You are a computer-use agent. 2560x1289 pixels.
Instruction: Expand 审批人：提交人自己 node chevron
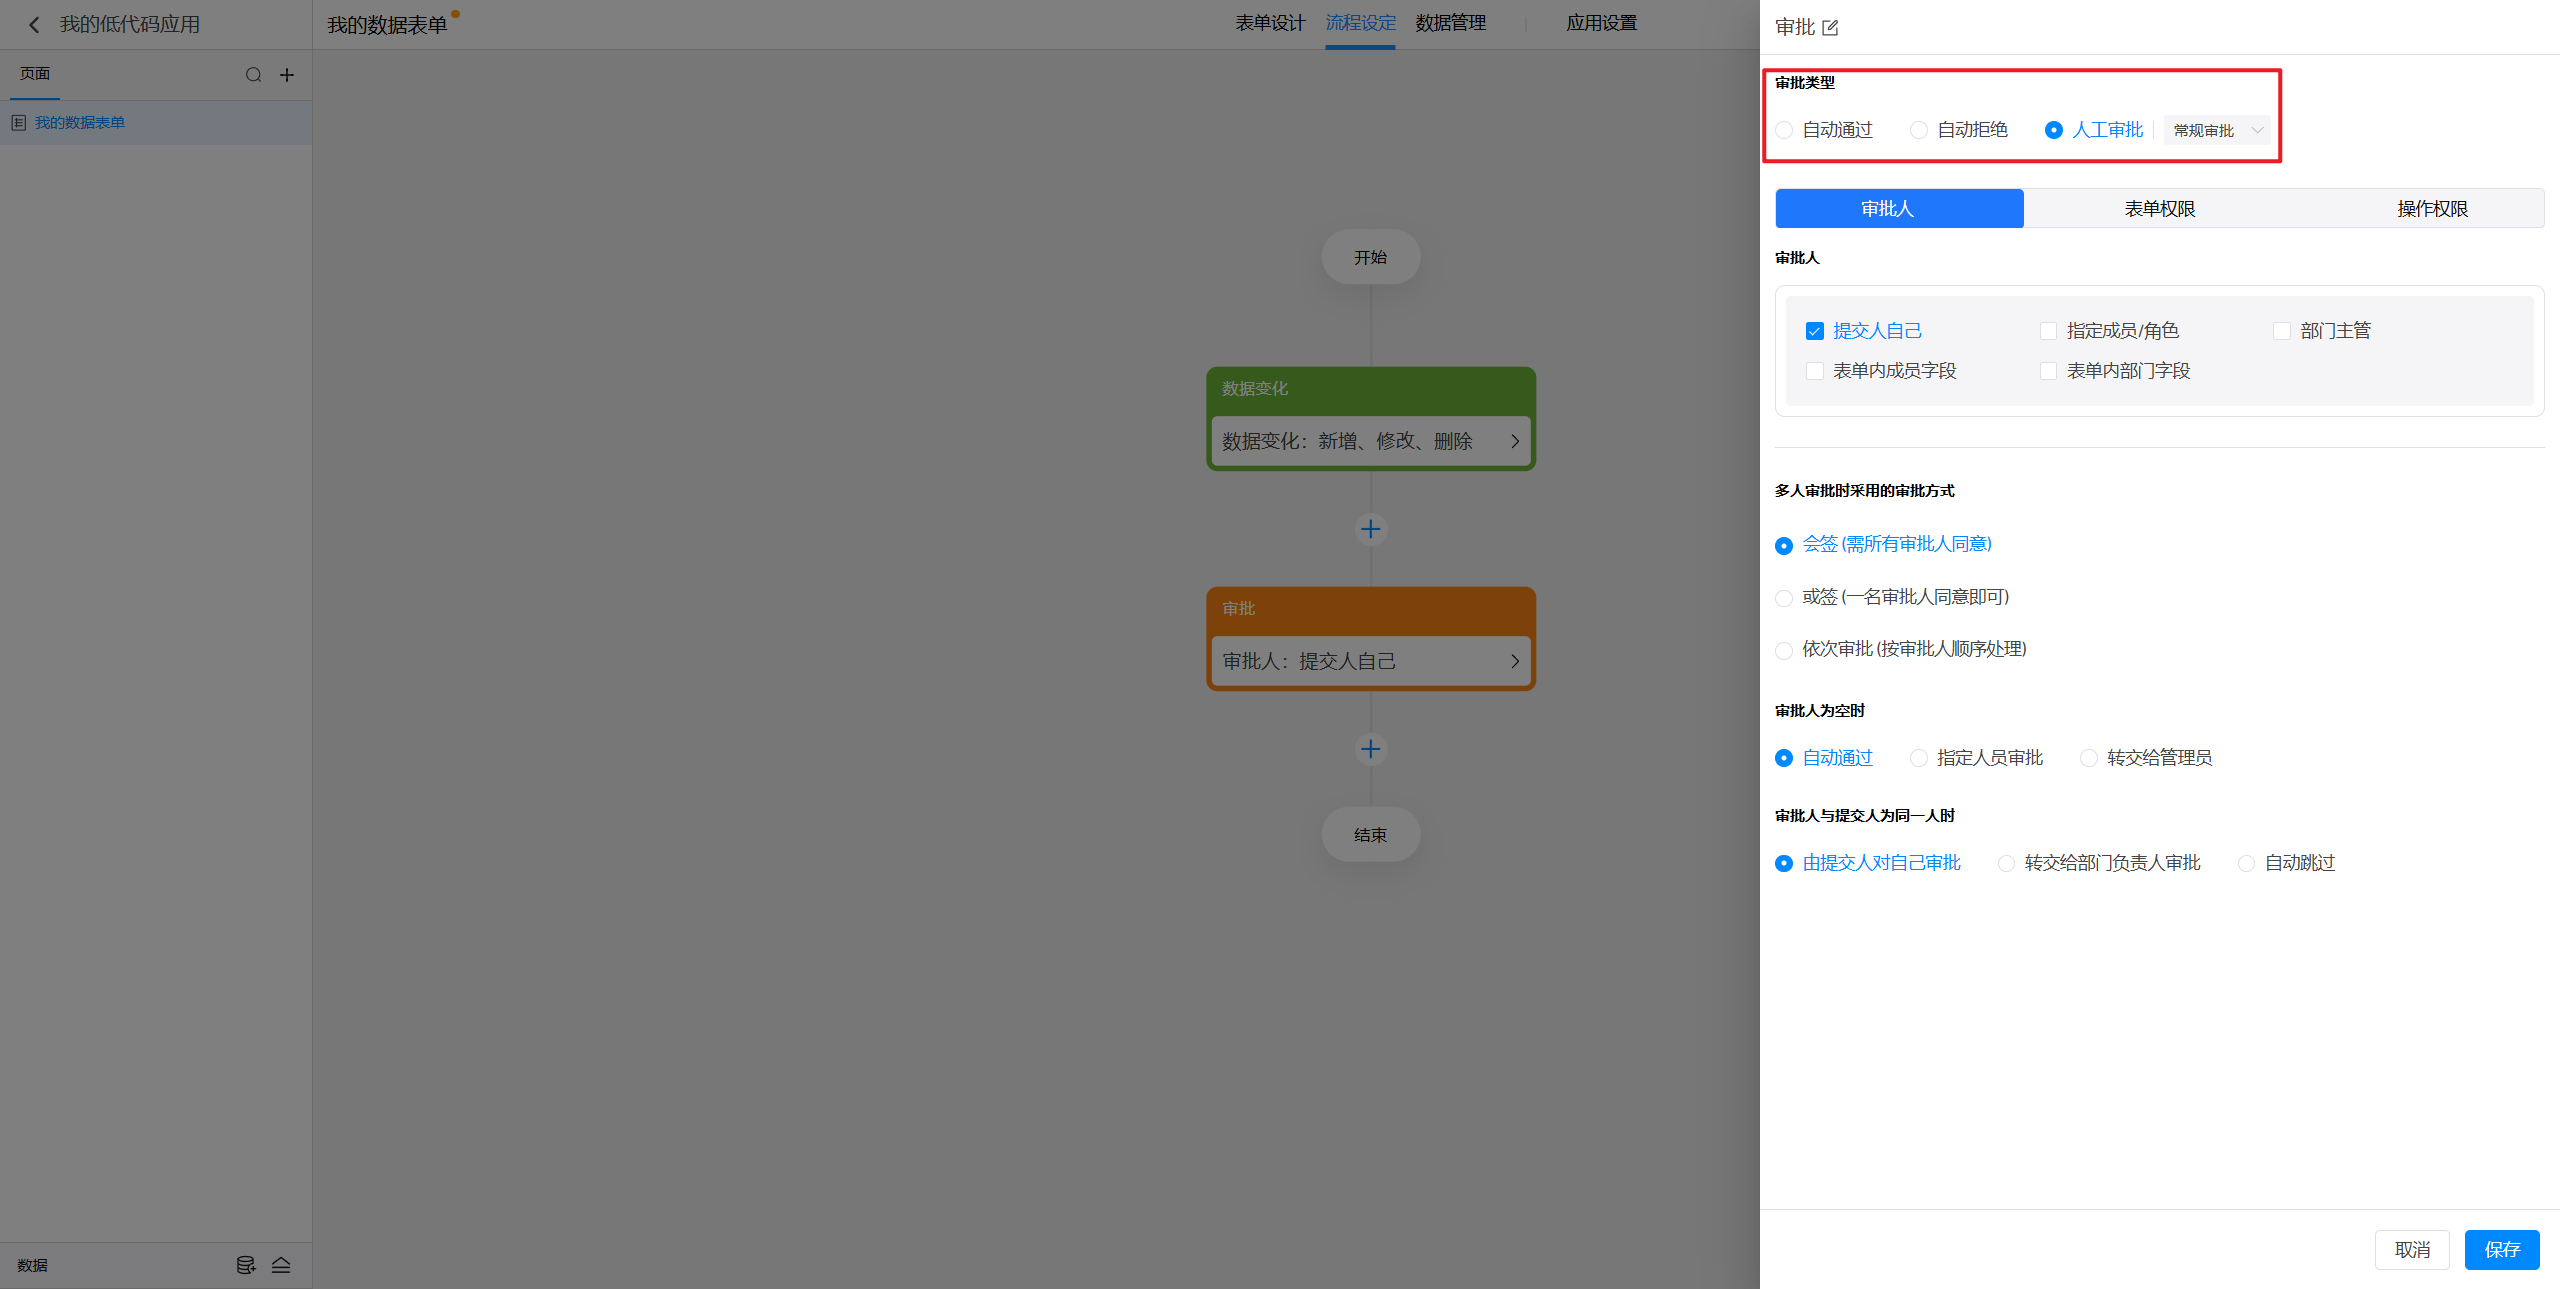1514,661
